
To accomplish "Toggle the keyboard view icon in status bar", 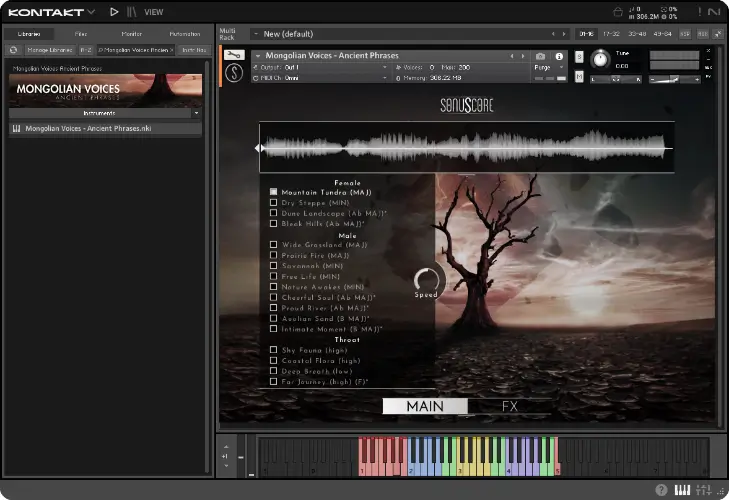I will point(683,490).
